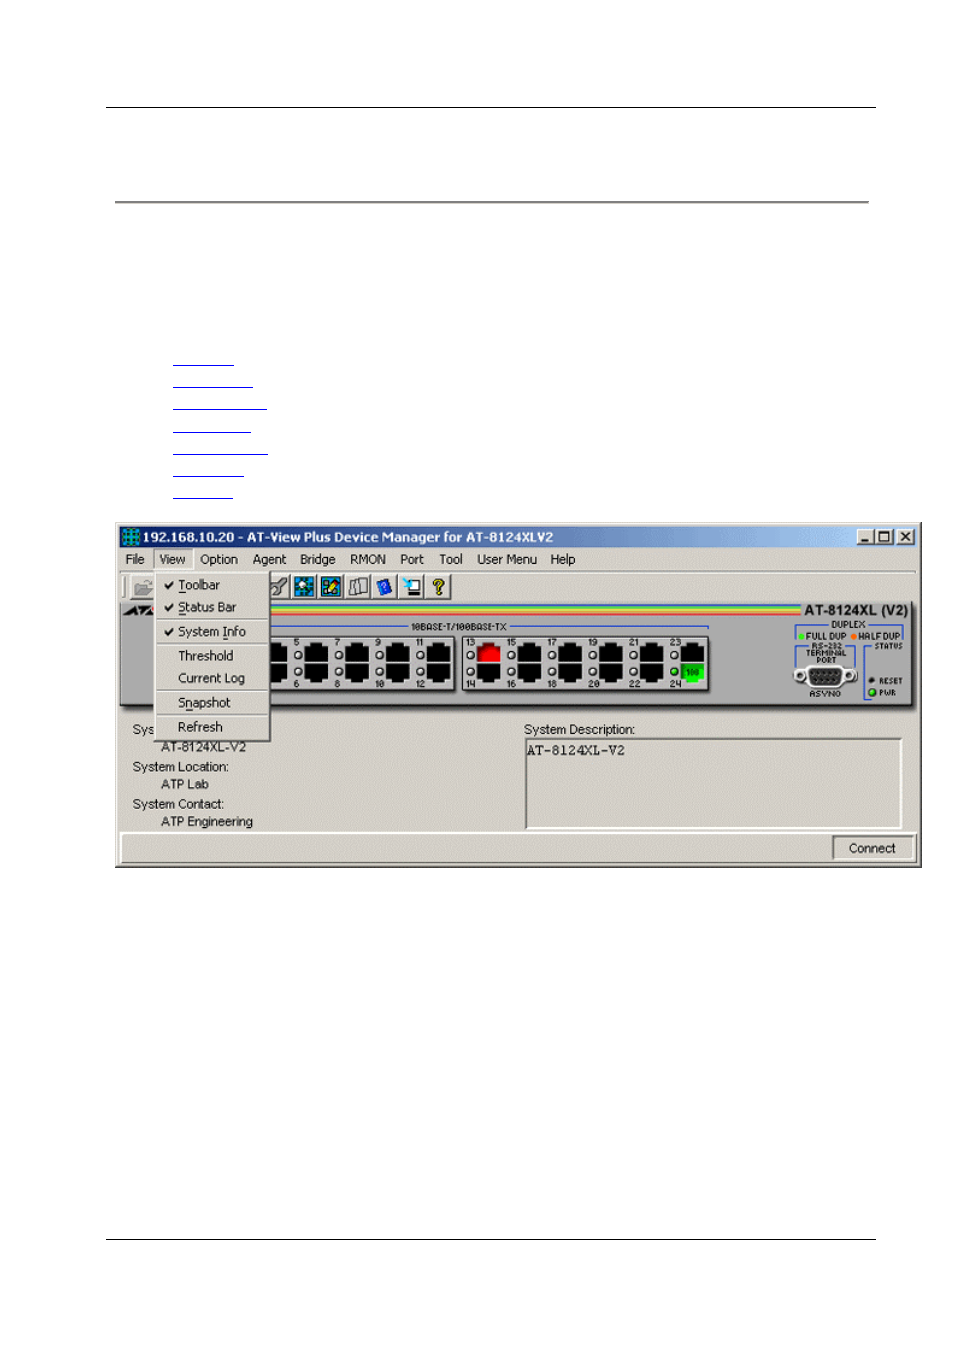This screenshot has width=954, height=1350.
Task: Close the Device Manager window
Action: click(905, 537)
